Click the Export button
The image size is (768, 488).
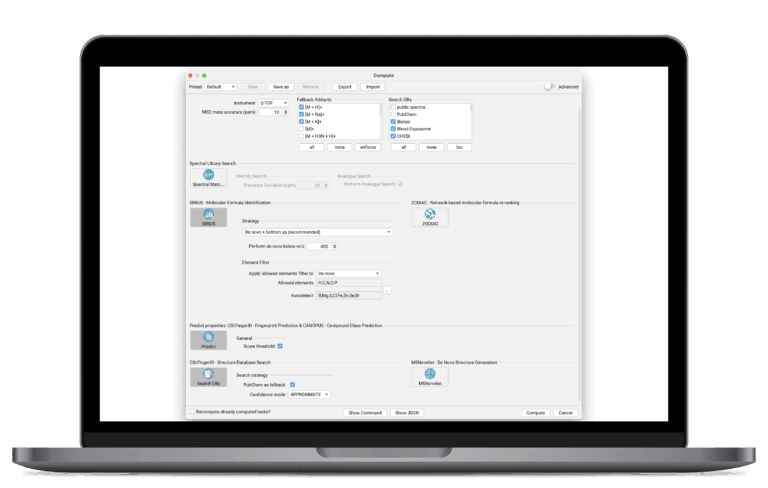pyautogui.click(x=344, y=87)
